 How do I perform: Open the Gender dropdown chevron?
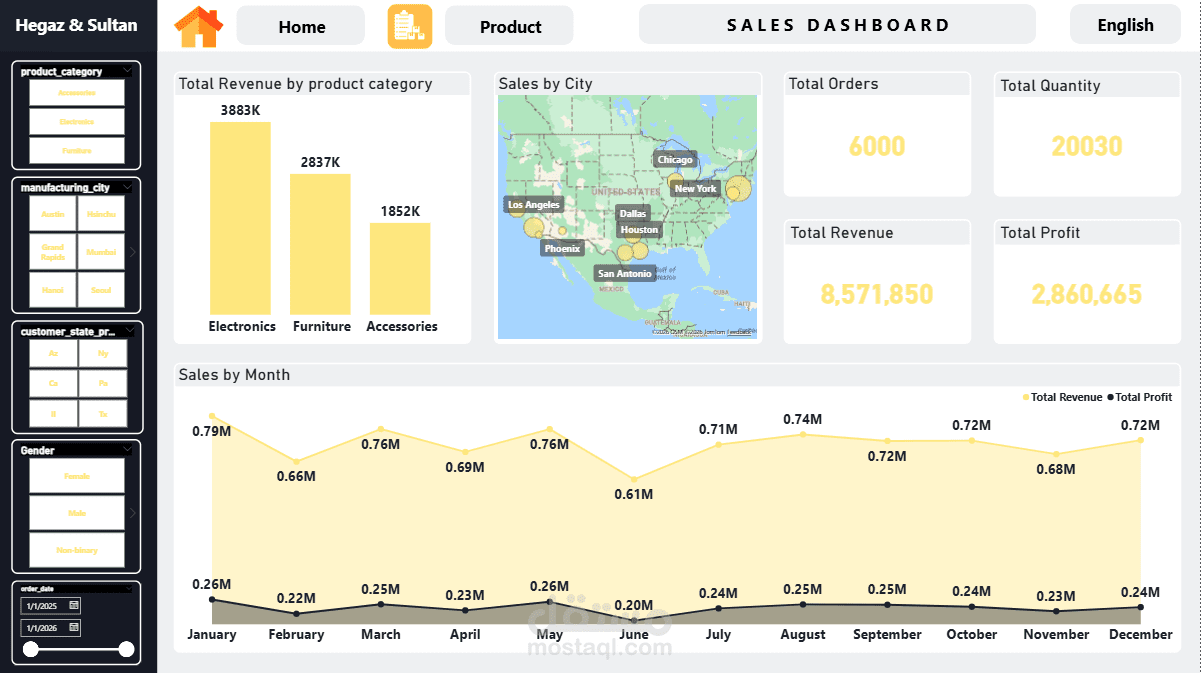(x=127, y=449)
